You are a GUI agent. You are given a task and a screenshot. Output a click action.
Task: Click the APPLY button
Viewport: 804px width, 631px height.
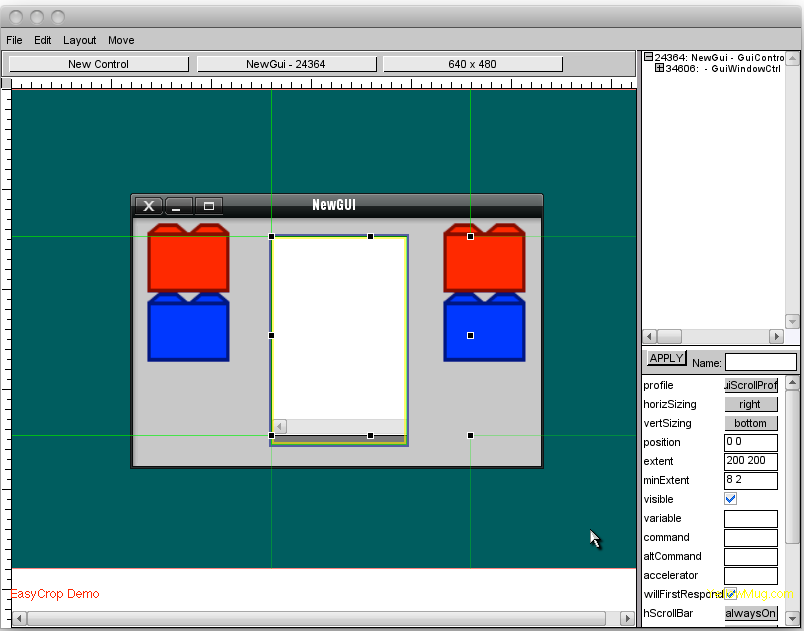(x=666, y=358)
